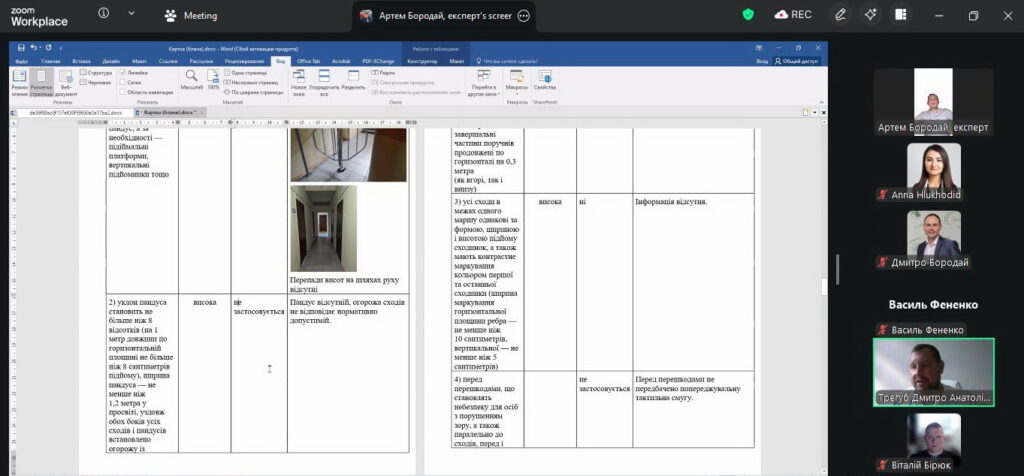Enable Область навигации checkbox

tap(122, 92)
